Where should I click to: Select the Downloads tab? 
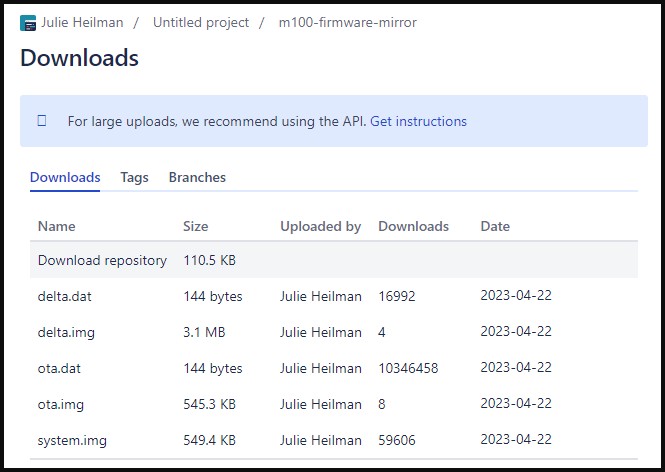pyautogui.click(x=65, y=177)
